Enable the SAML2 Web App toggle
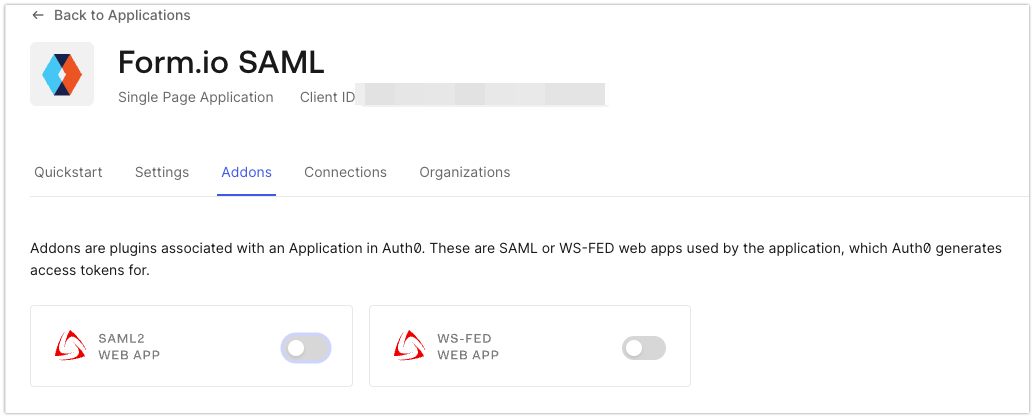 pos(306,348)
